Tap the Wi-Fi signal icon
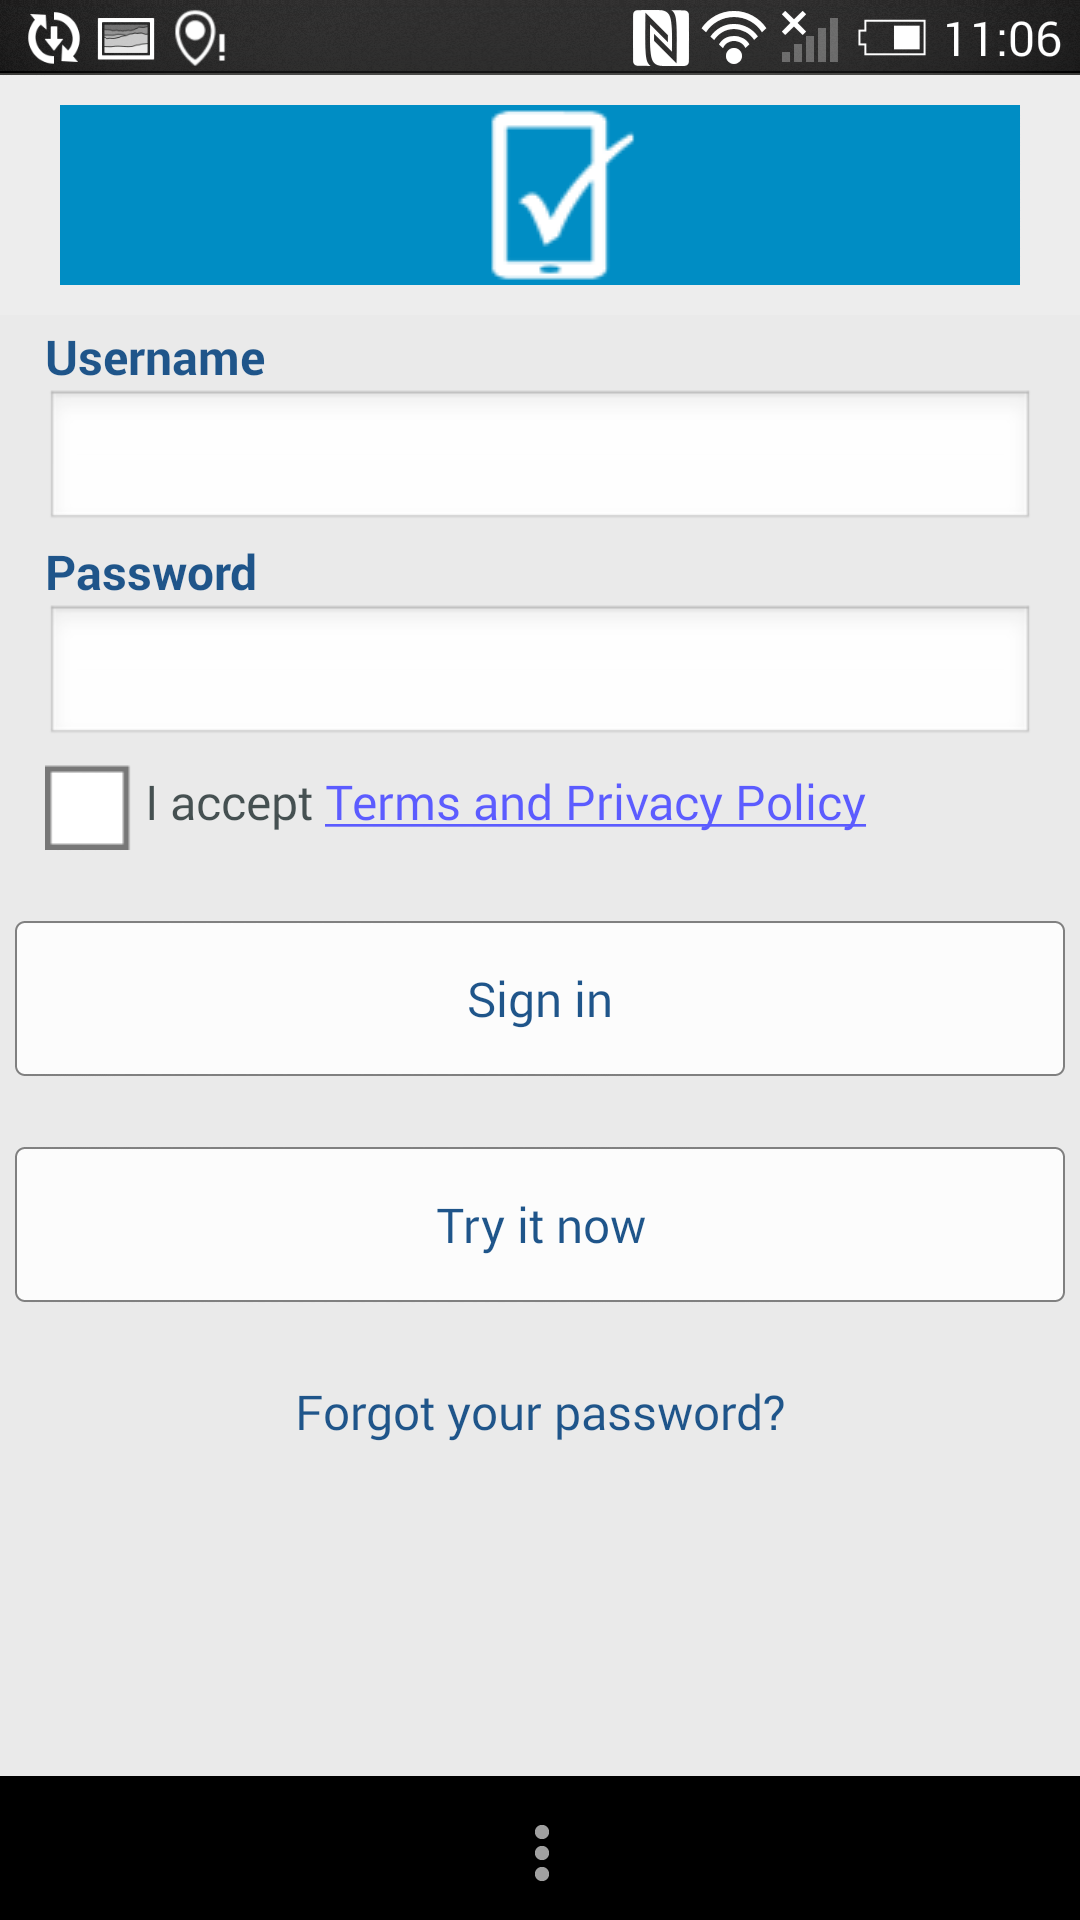This screenshot has height=1920, width=1080. 734,39
